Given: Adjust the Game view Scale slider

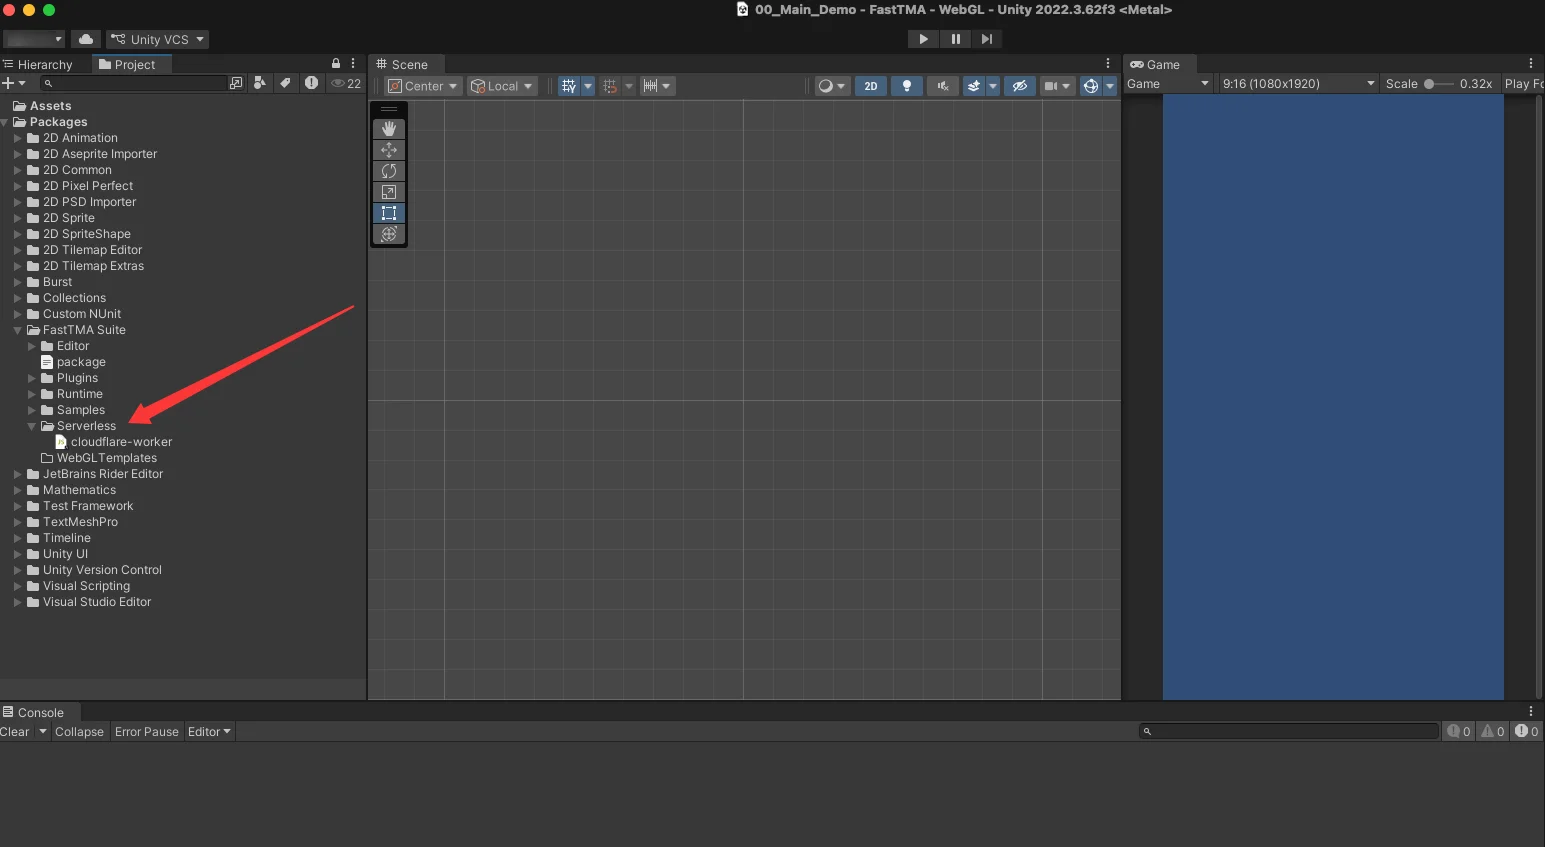Looking at the screenshot, I should point(1439,84).
